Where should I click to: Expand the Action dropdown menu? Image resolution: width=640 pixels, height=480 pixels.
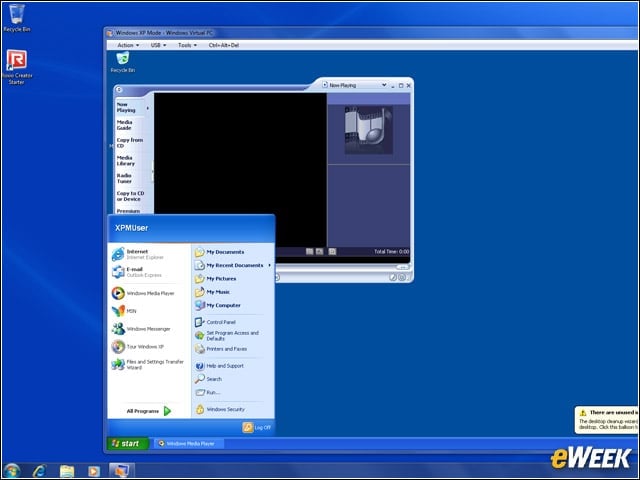tap(128, 45)
